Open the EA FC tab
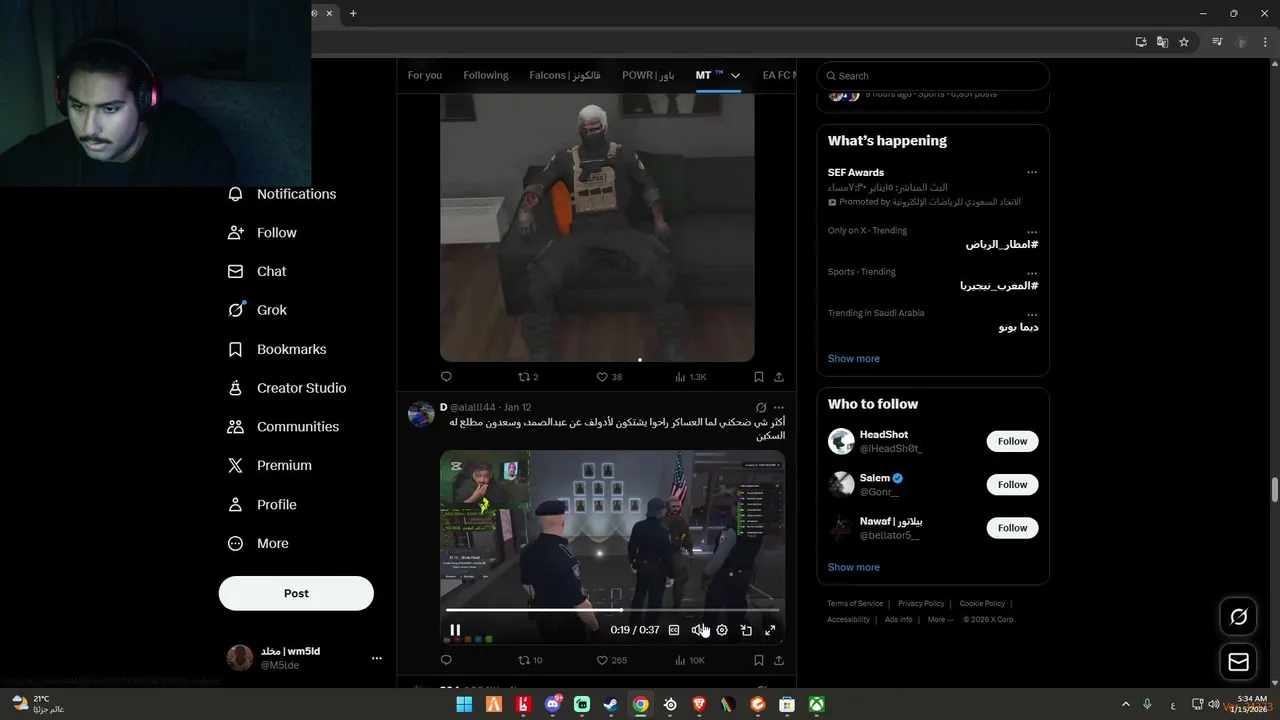The image size is (1280, 720). tap(779, 76)
